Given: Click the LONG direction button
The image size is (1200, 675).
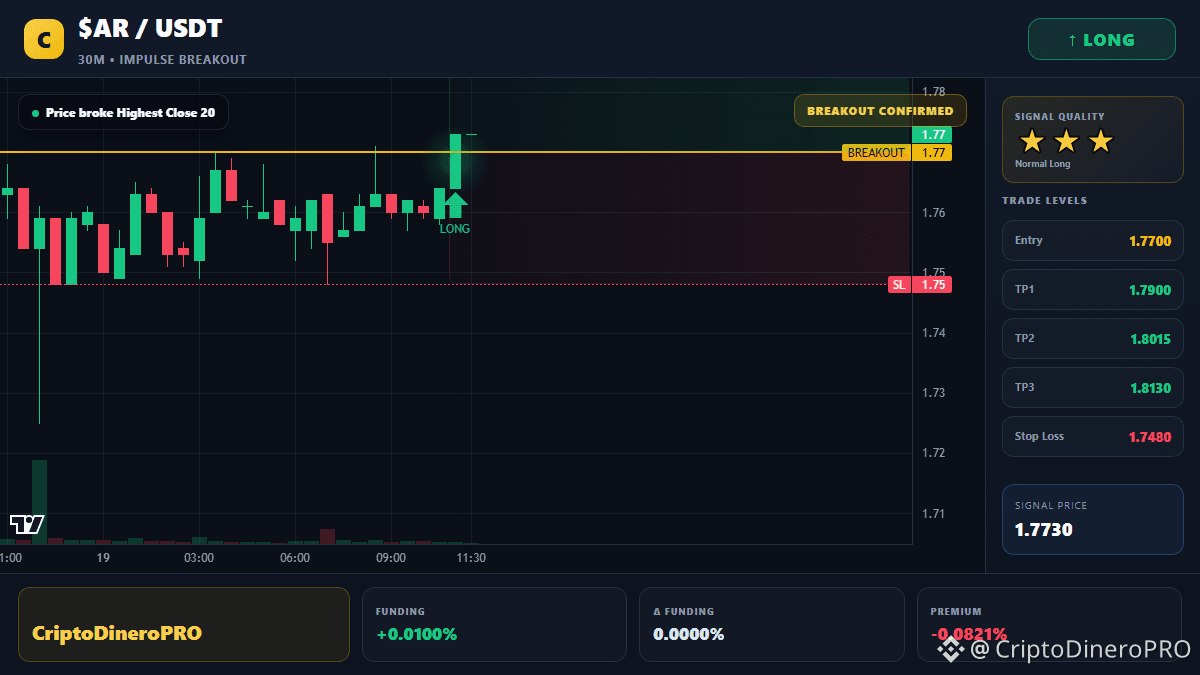Looking at the screenshot, I should [1102, 40].
